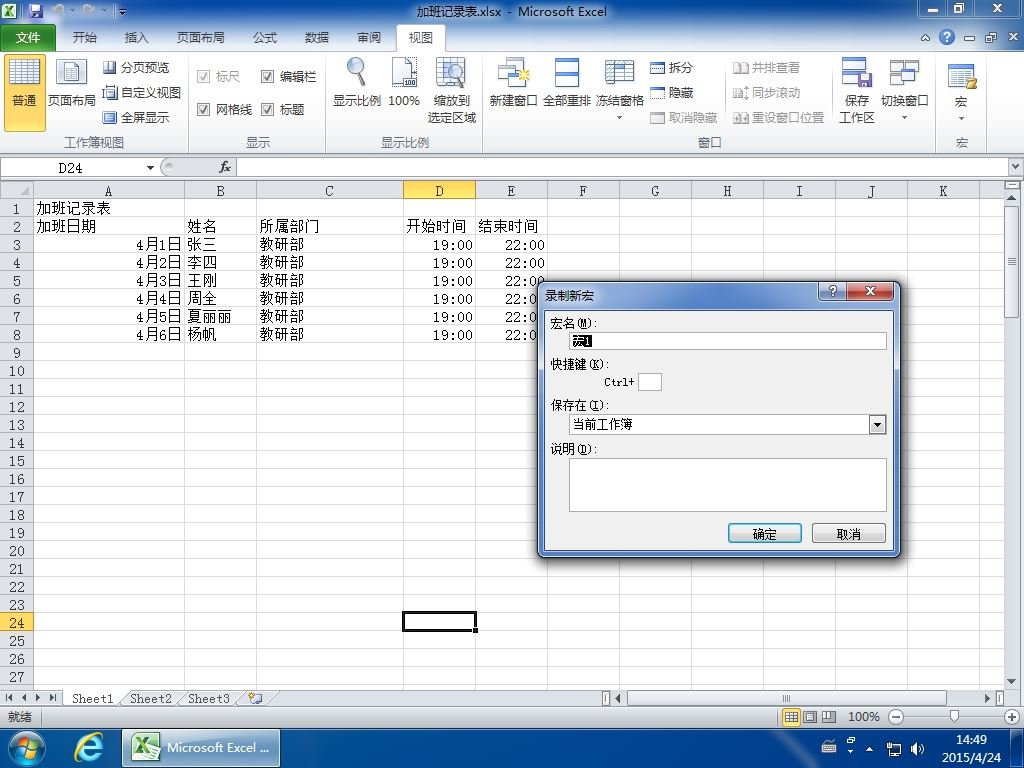The width and height of the screenshot is (1024, 768).
Task: Click 拆分 split window
Action: point(671,67)
